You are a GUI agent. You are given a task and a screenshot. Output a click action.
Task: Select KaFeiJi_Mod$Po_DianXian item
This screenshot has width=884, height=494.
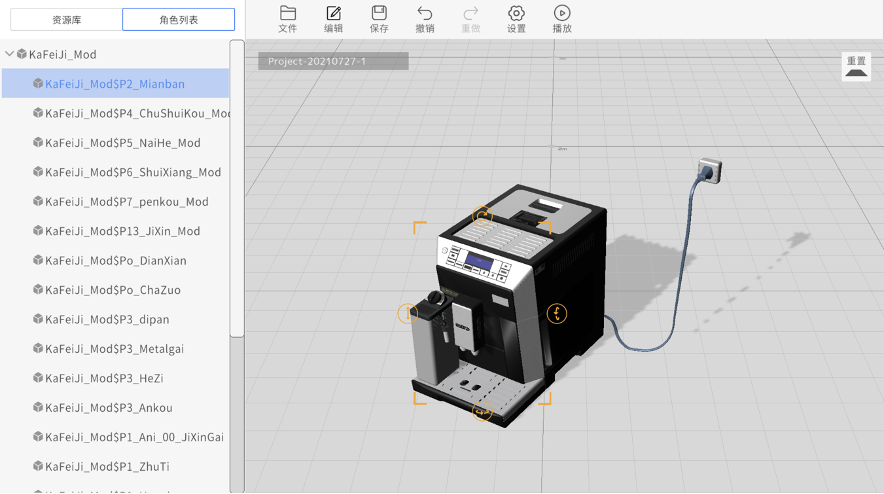click(115, 261)
